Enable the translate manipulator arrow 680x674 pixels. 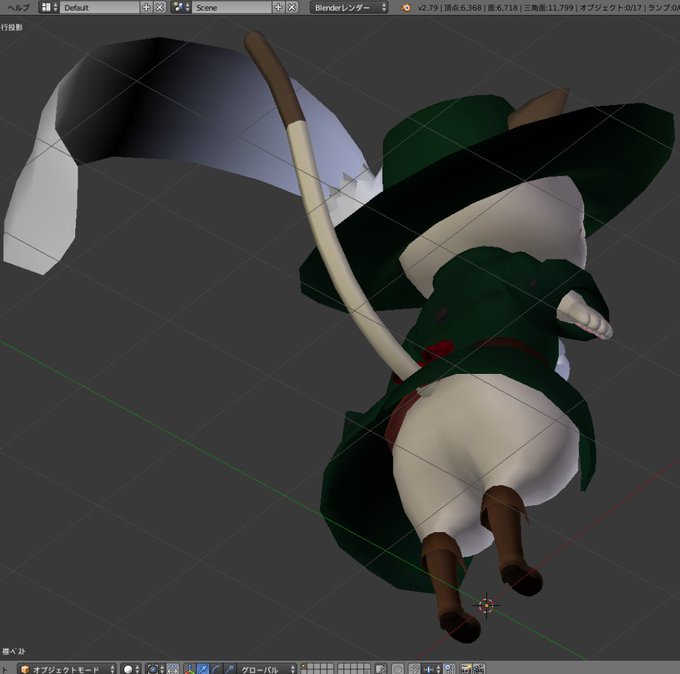(203, 669)
